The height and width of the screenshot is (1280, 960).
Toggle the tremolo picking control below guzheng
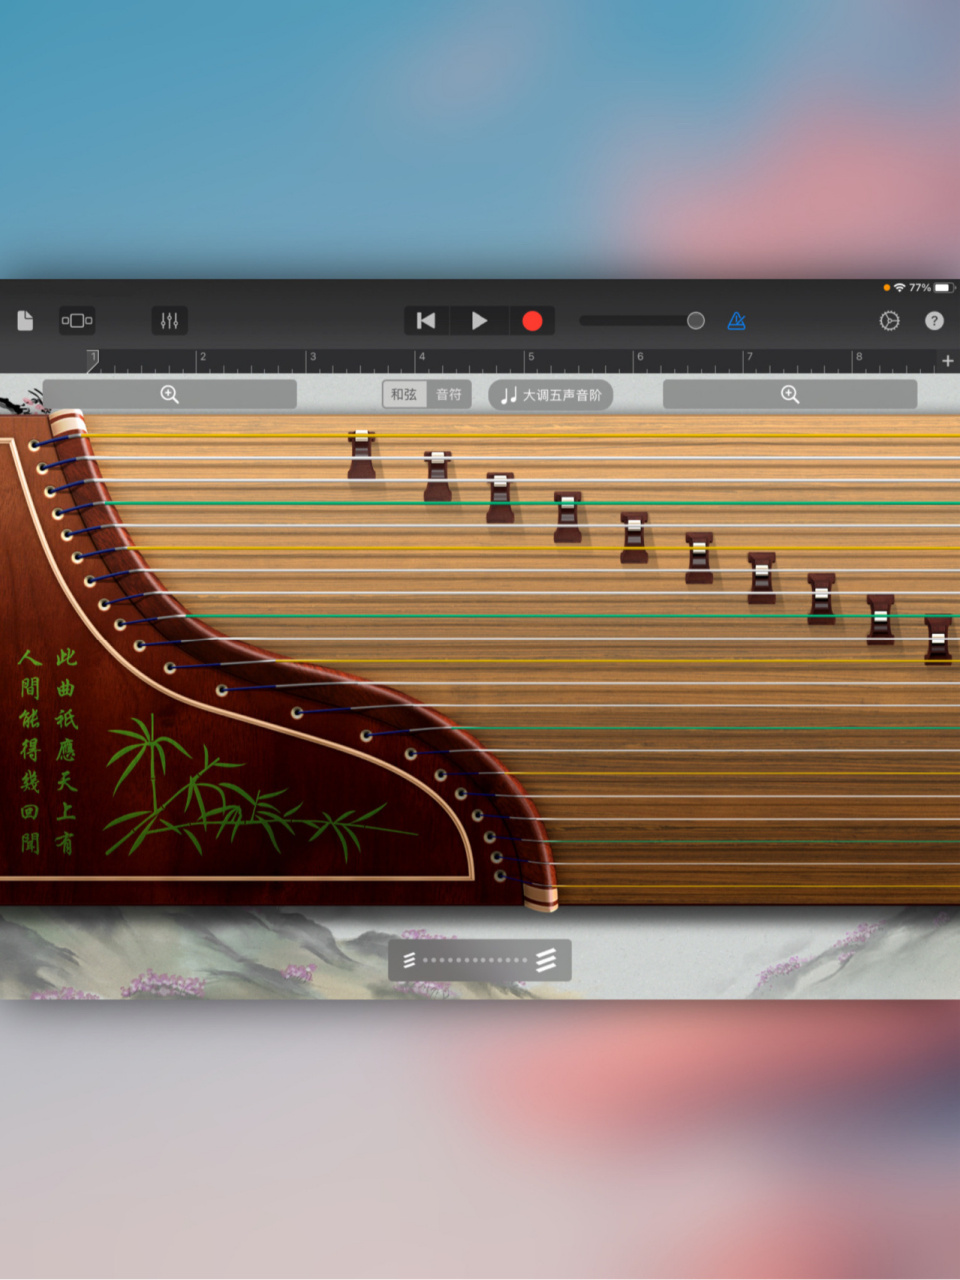480,960
